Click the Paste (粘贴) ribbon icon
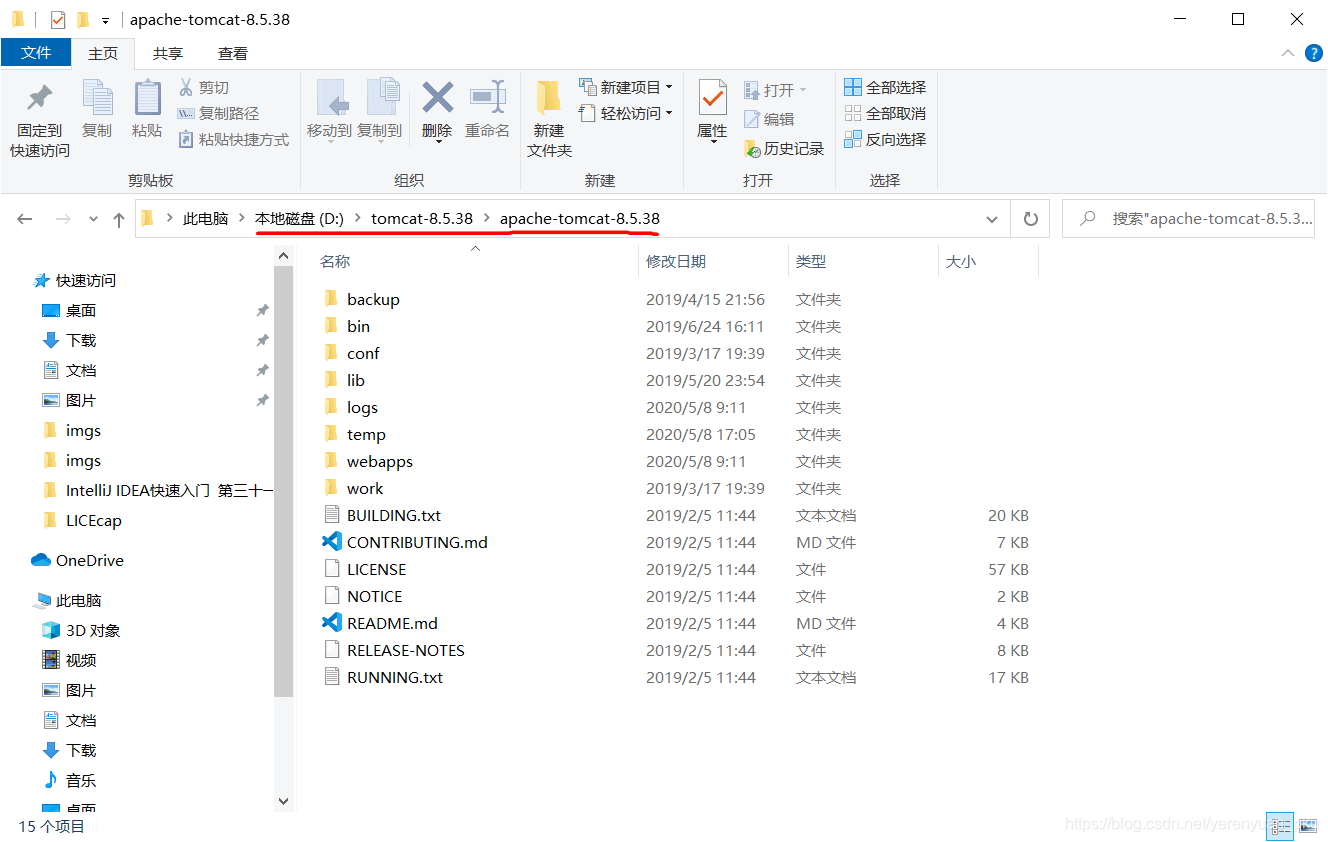 (x=147, y=99)
